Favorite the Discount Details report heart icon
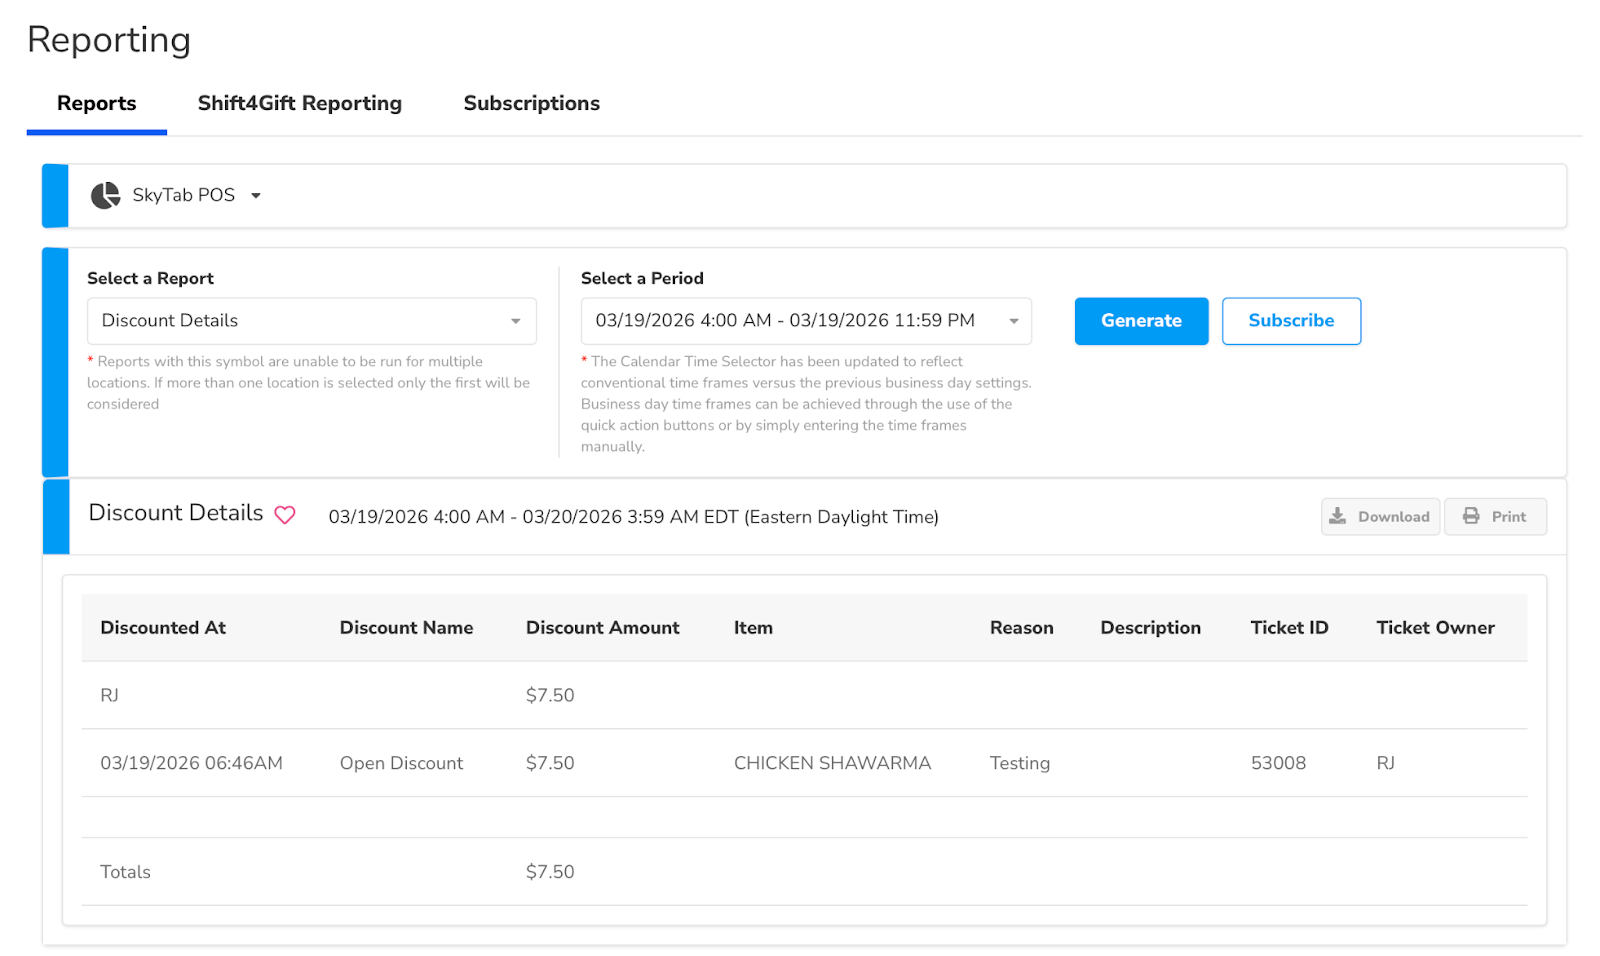 click(x=285, y=515)
